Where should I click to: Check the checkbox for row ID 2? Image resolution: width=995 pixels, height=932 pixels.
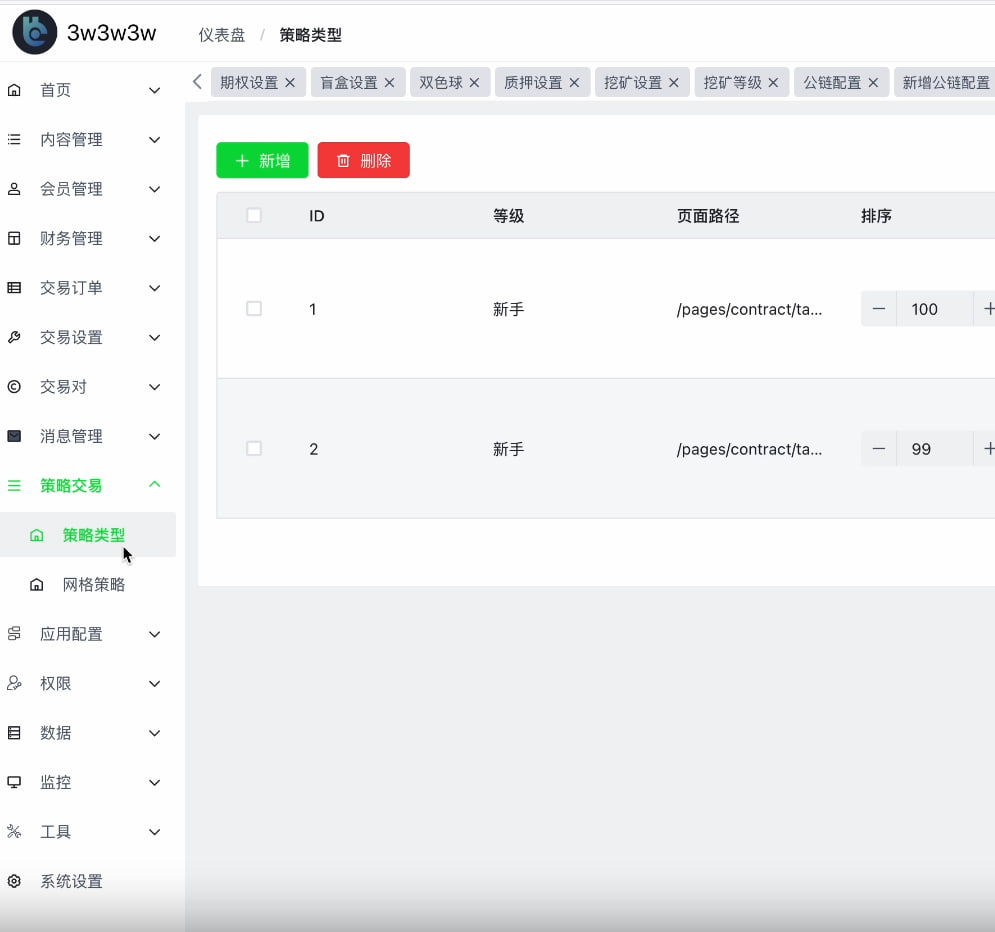(x=254, y=449)
